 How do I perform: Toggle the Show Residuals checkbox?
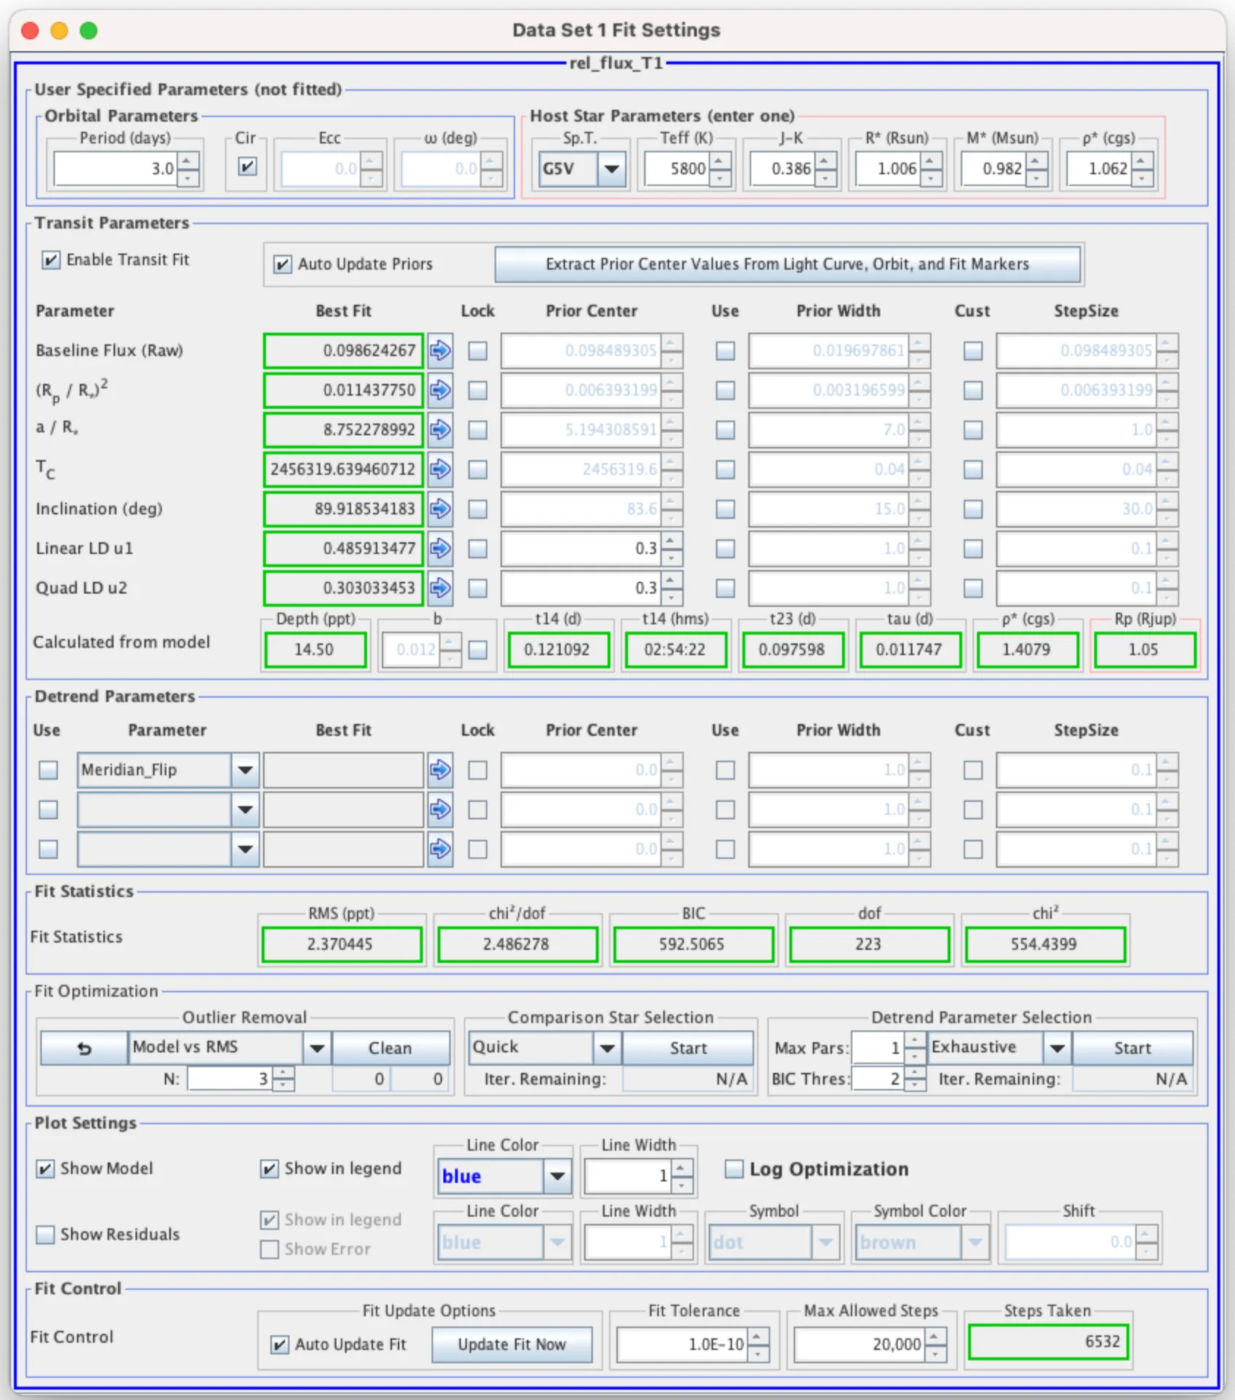46,1235
